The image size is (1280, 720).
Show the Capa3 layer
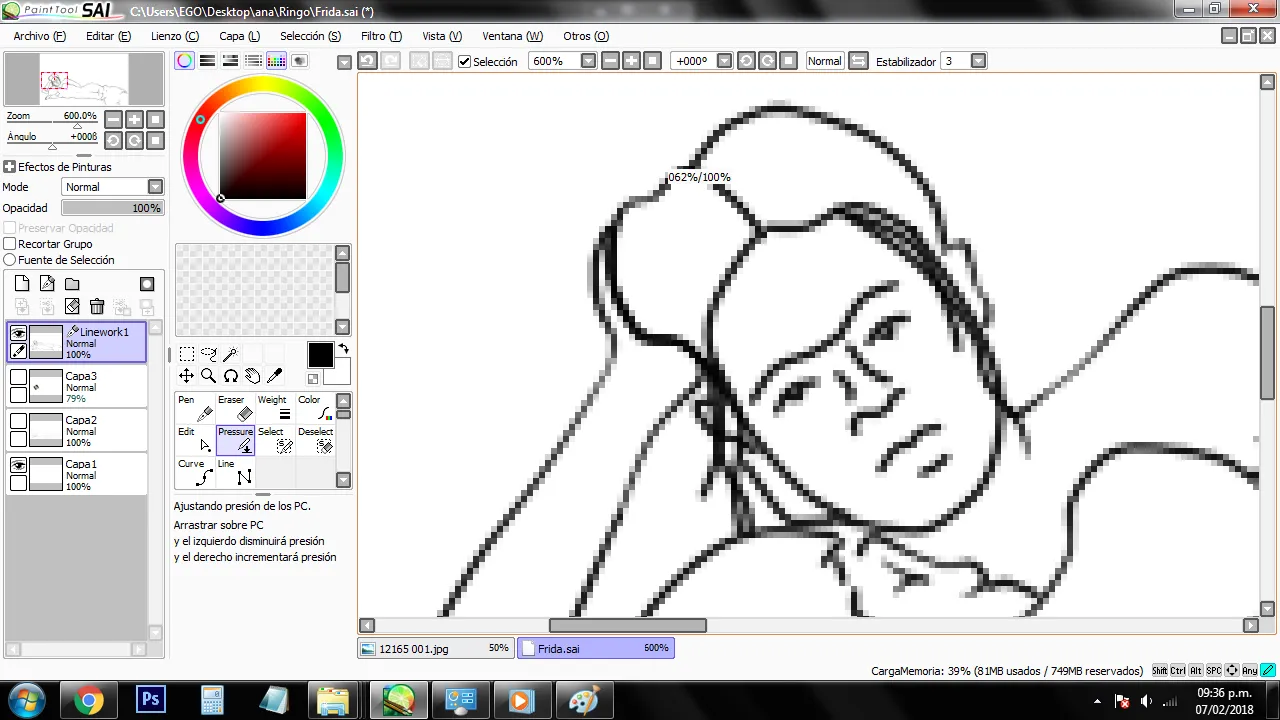pyautogui.click(x=18, y=377)
